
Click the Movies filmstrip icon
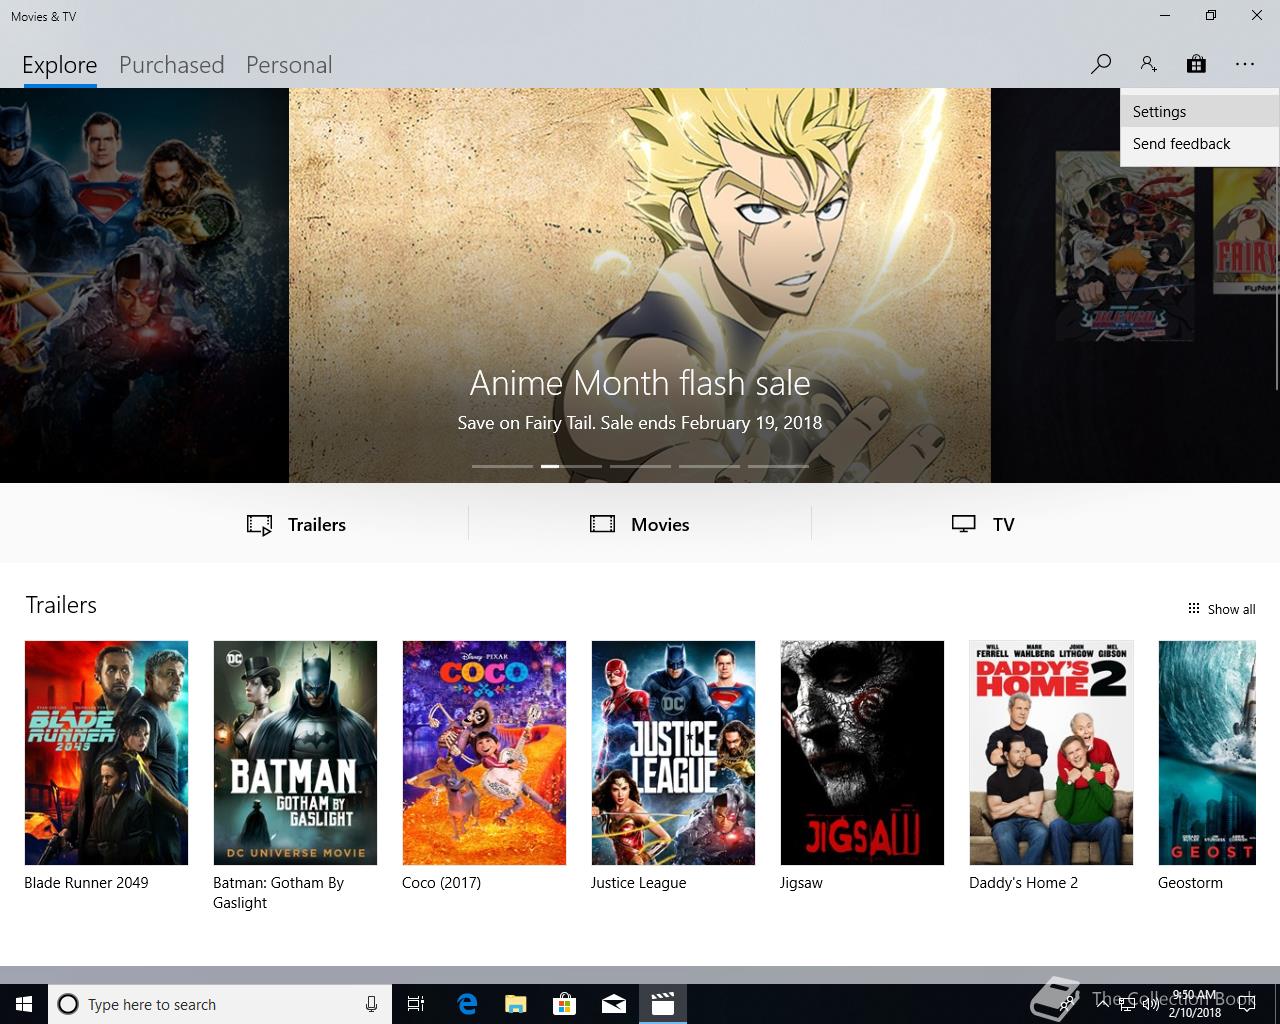click(x=603, y=524)
